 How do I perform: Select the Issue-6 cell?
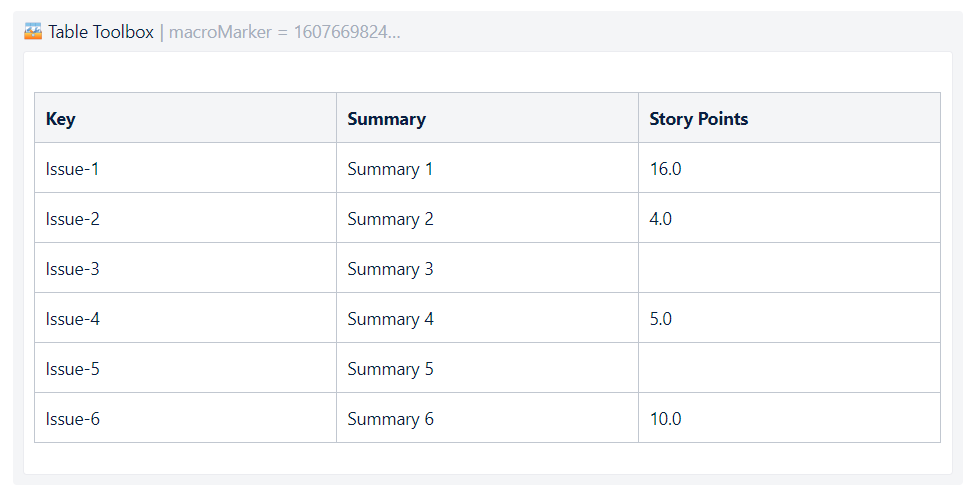[185, 418]
